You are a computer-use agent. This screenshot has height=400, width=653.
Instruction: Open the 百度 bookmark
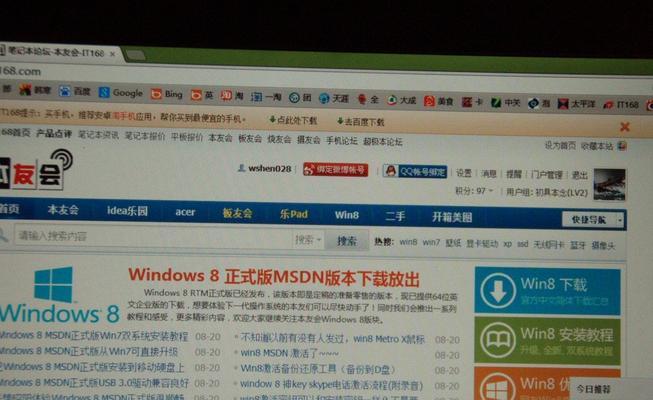click(75, 91)
